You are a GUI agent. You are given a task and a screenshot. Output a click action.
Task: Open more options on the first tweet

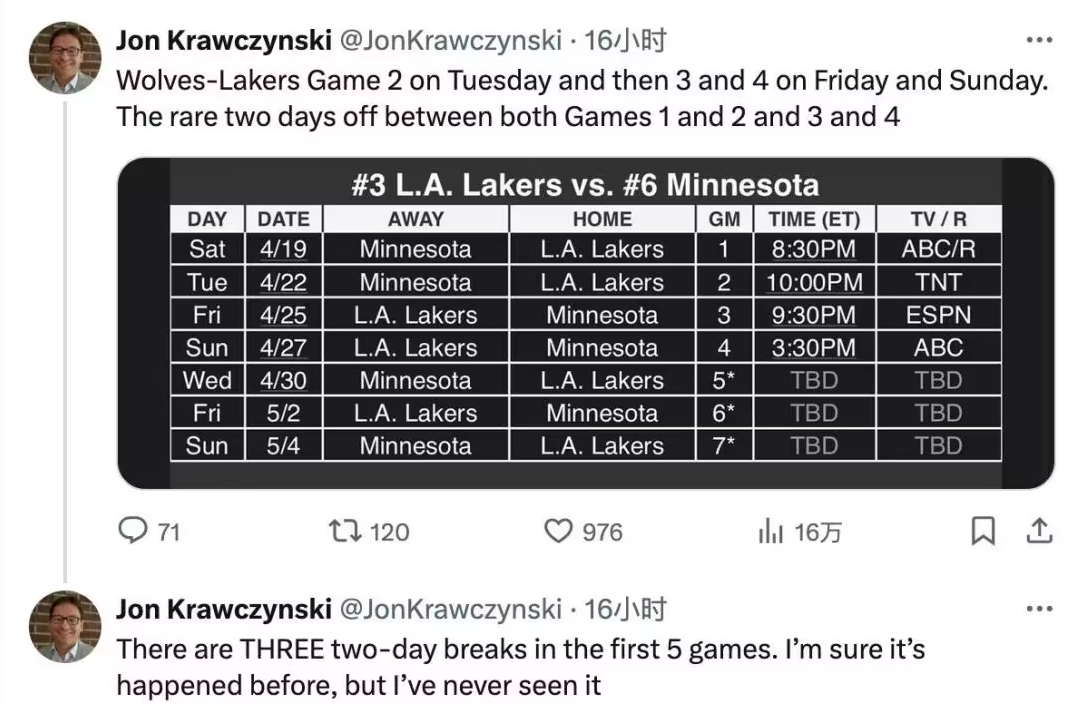pos(1040,41)
